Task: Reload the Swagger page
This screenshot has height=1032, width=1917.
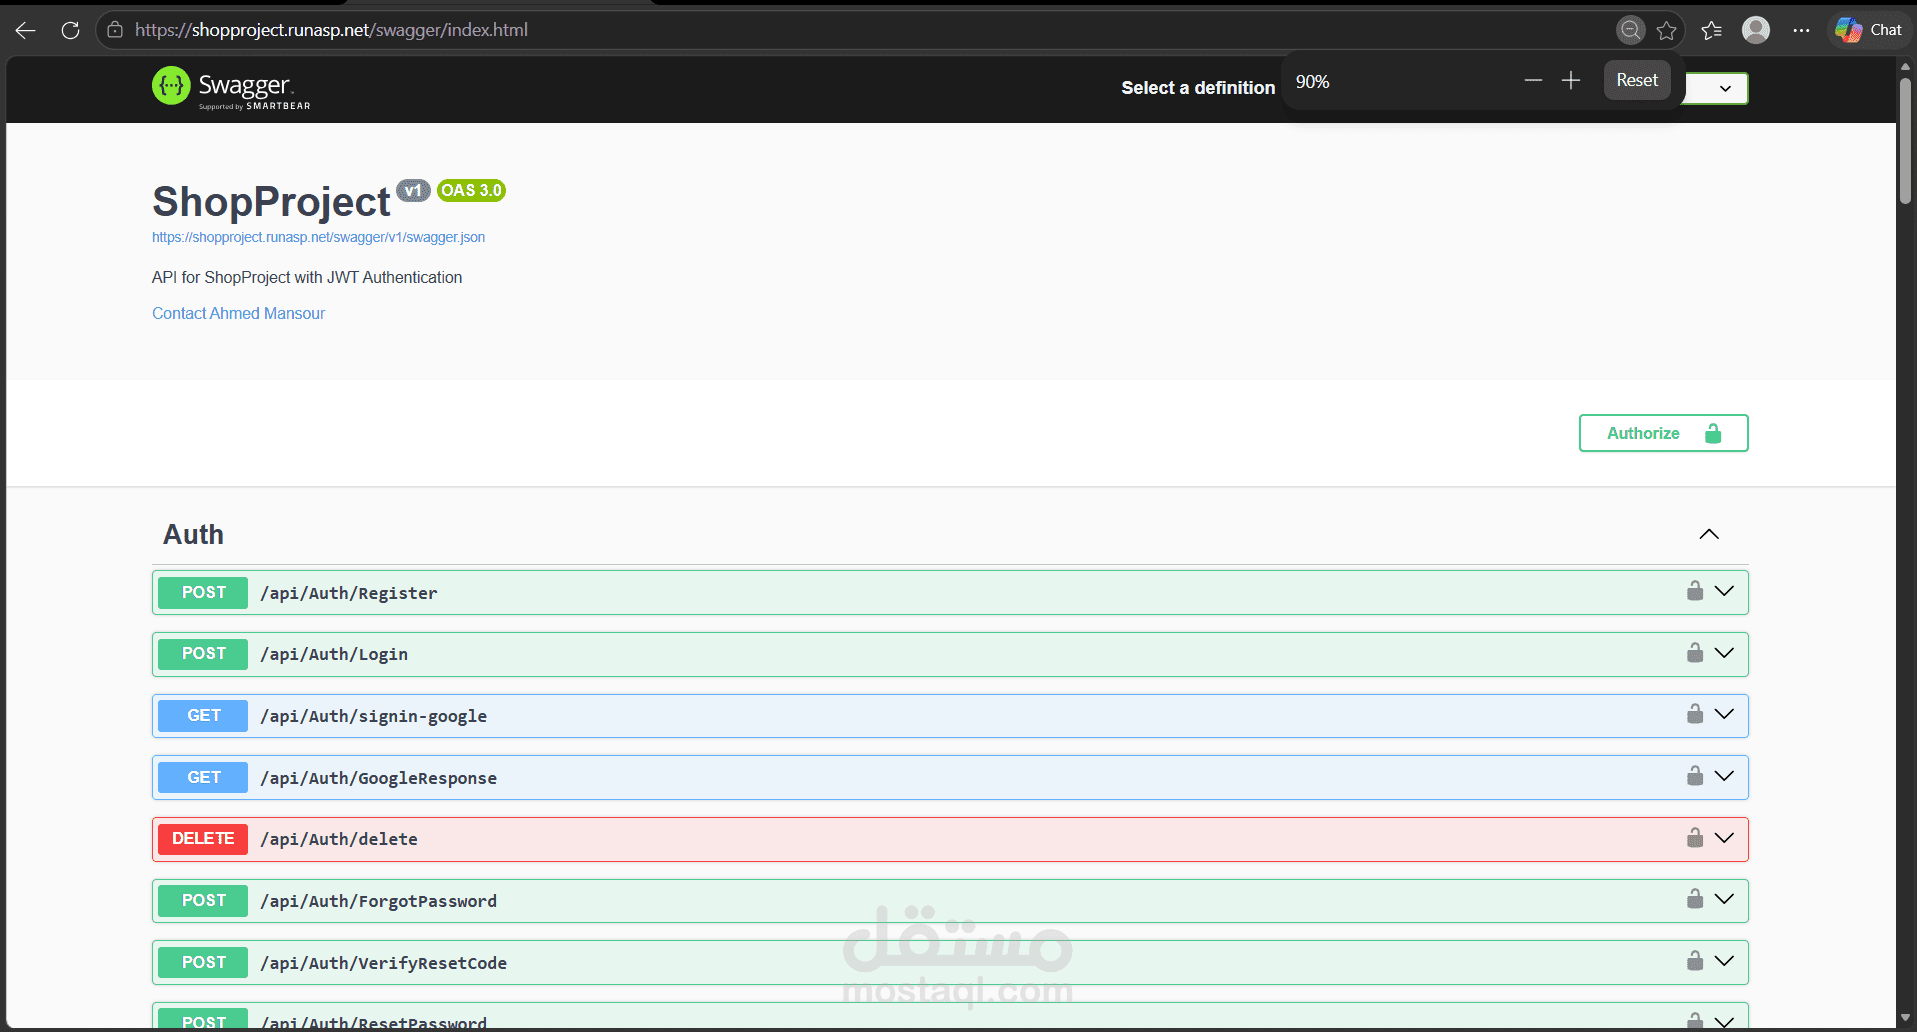Action: tap(70, 30)
